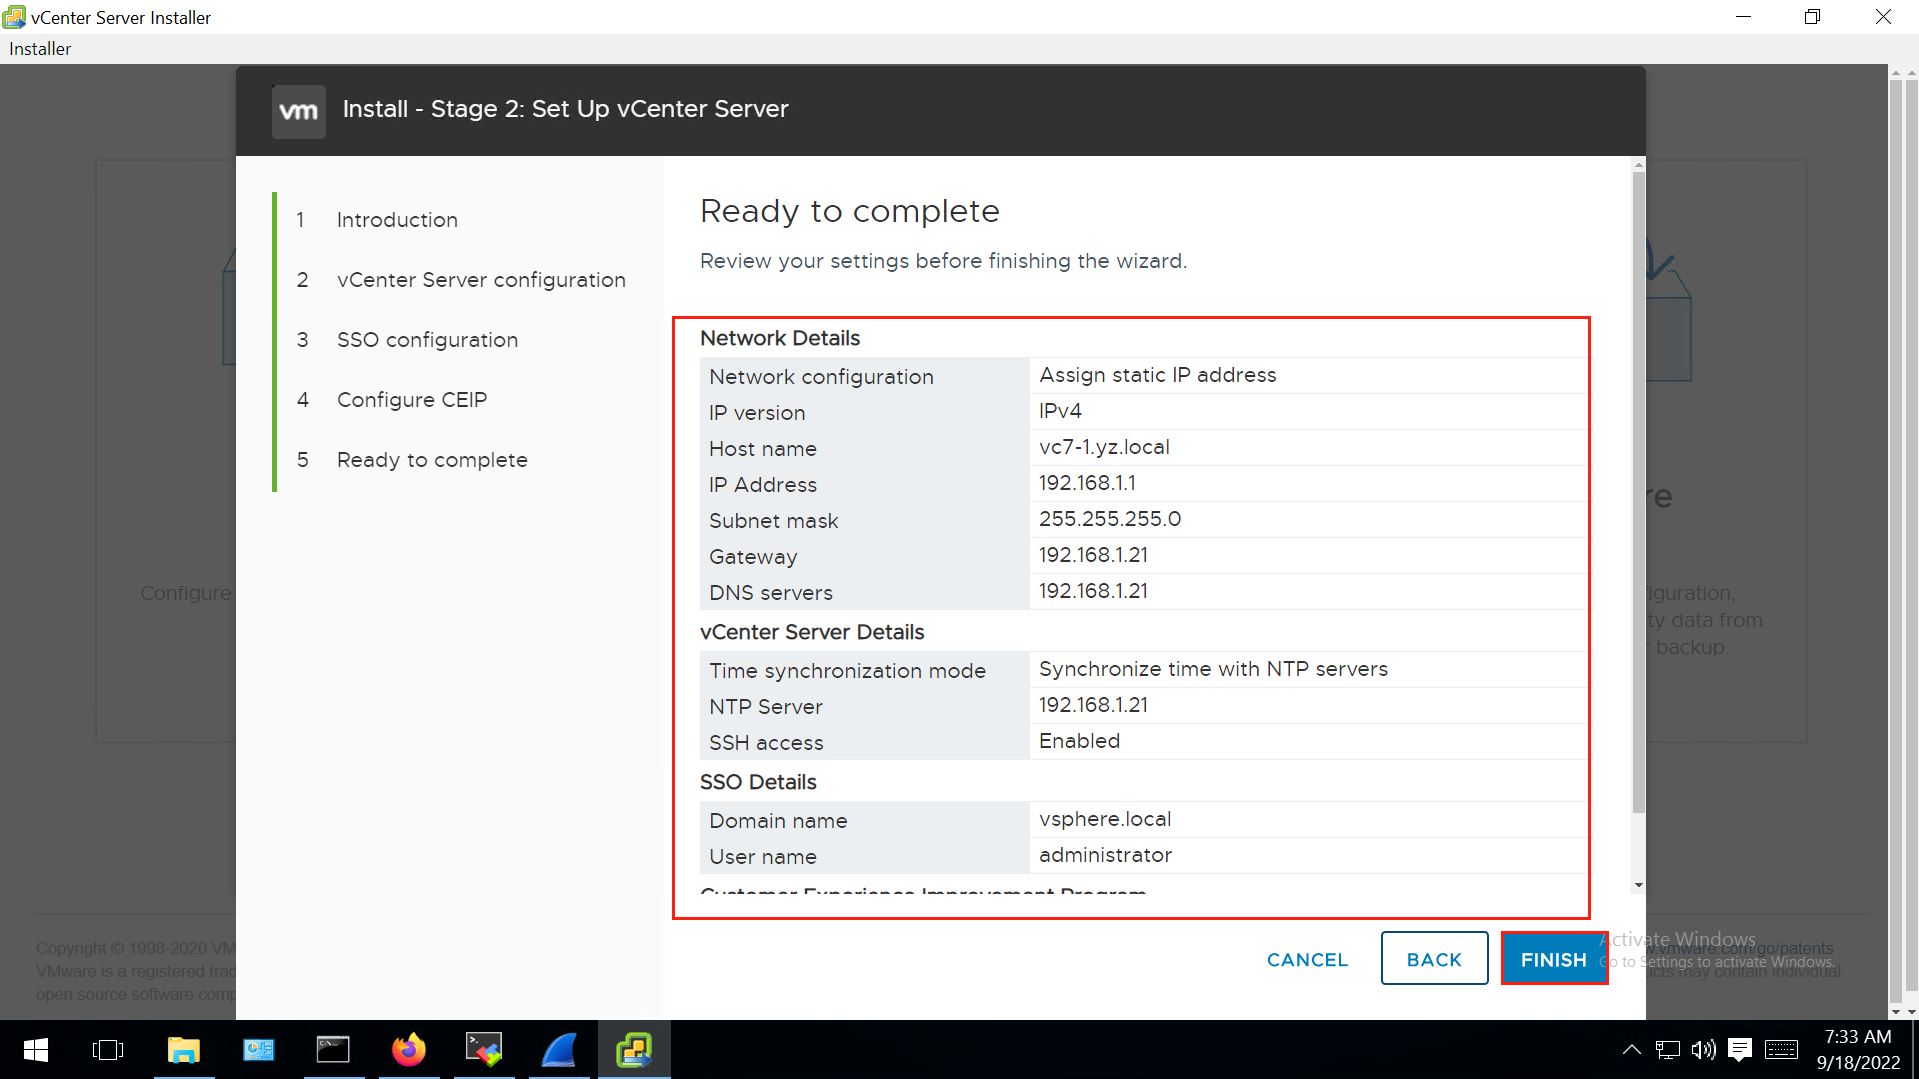Click wizard scrollbar down arrow
1919x1079 pixels.
1638,885
